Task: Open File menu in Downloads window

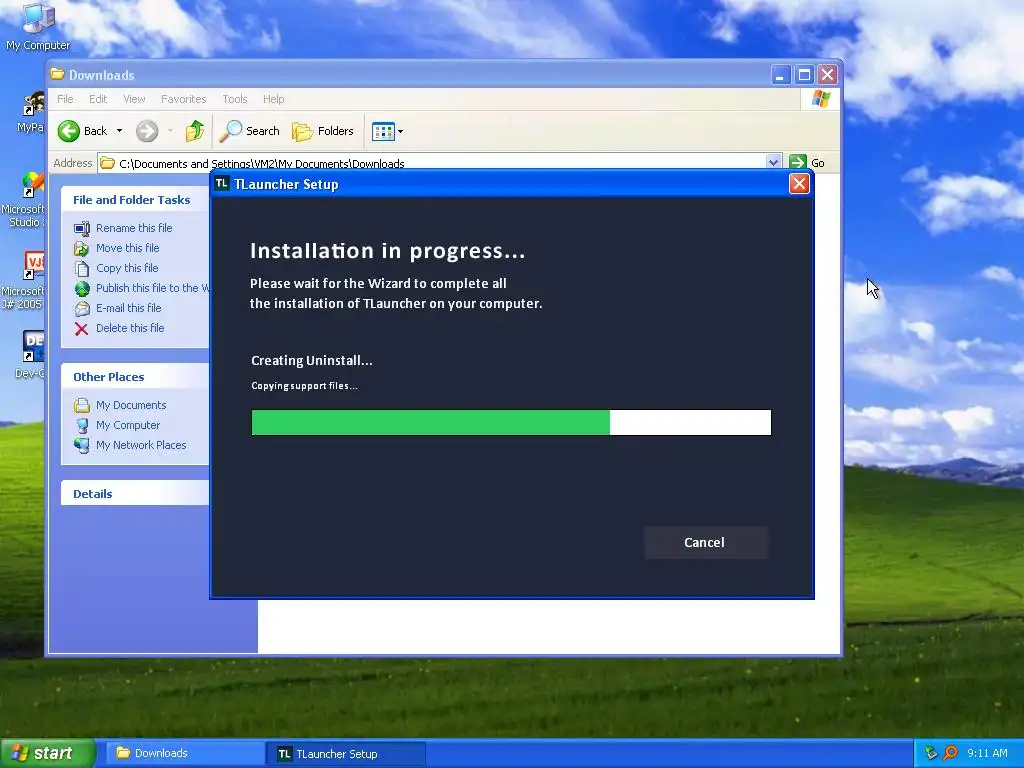Action: [65, 99]
